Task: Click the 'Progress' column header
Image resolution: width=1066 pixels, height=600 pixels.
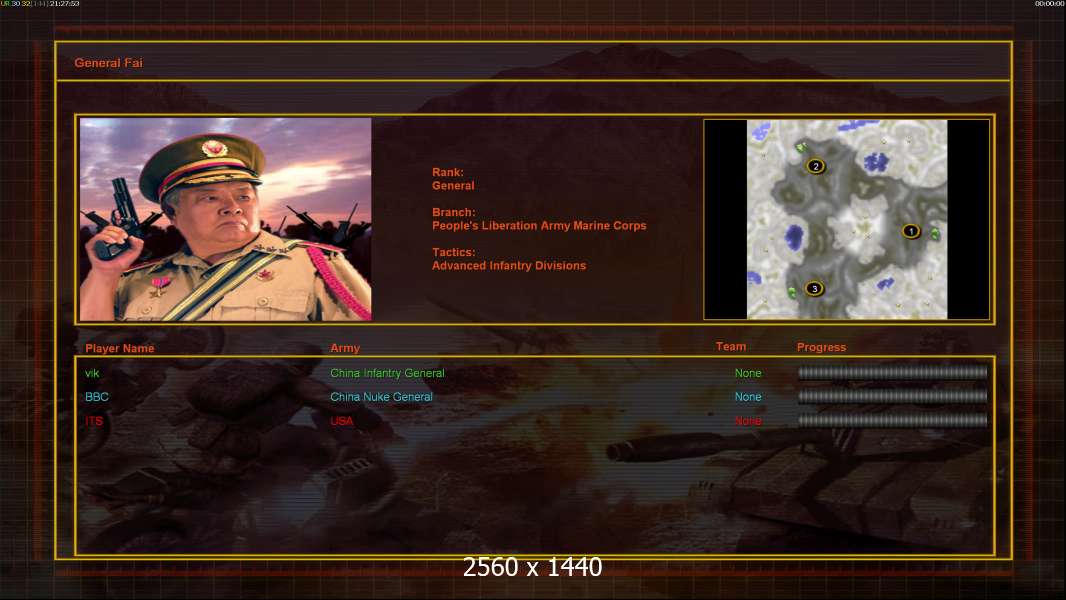Action: click(x=821, y=347)
